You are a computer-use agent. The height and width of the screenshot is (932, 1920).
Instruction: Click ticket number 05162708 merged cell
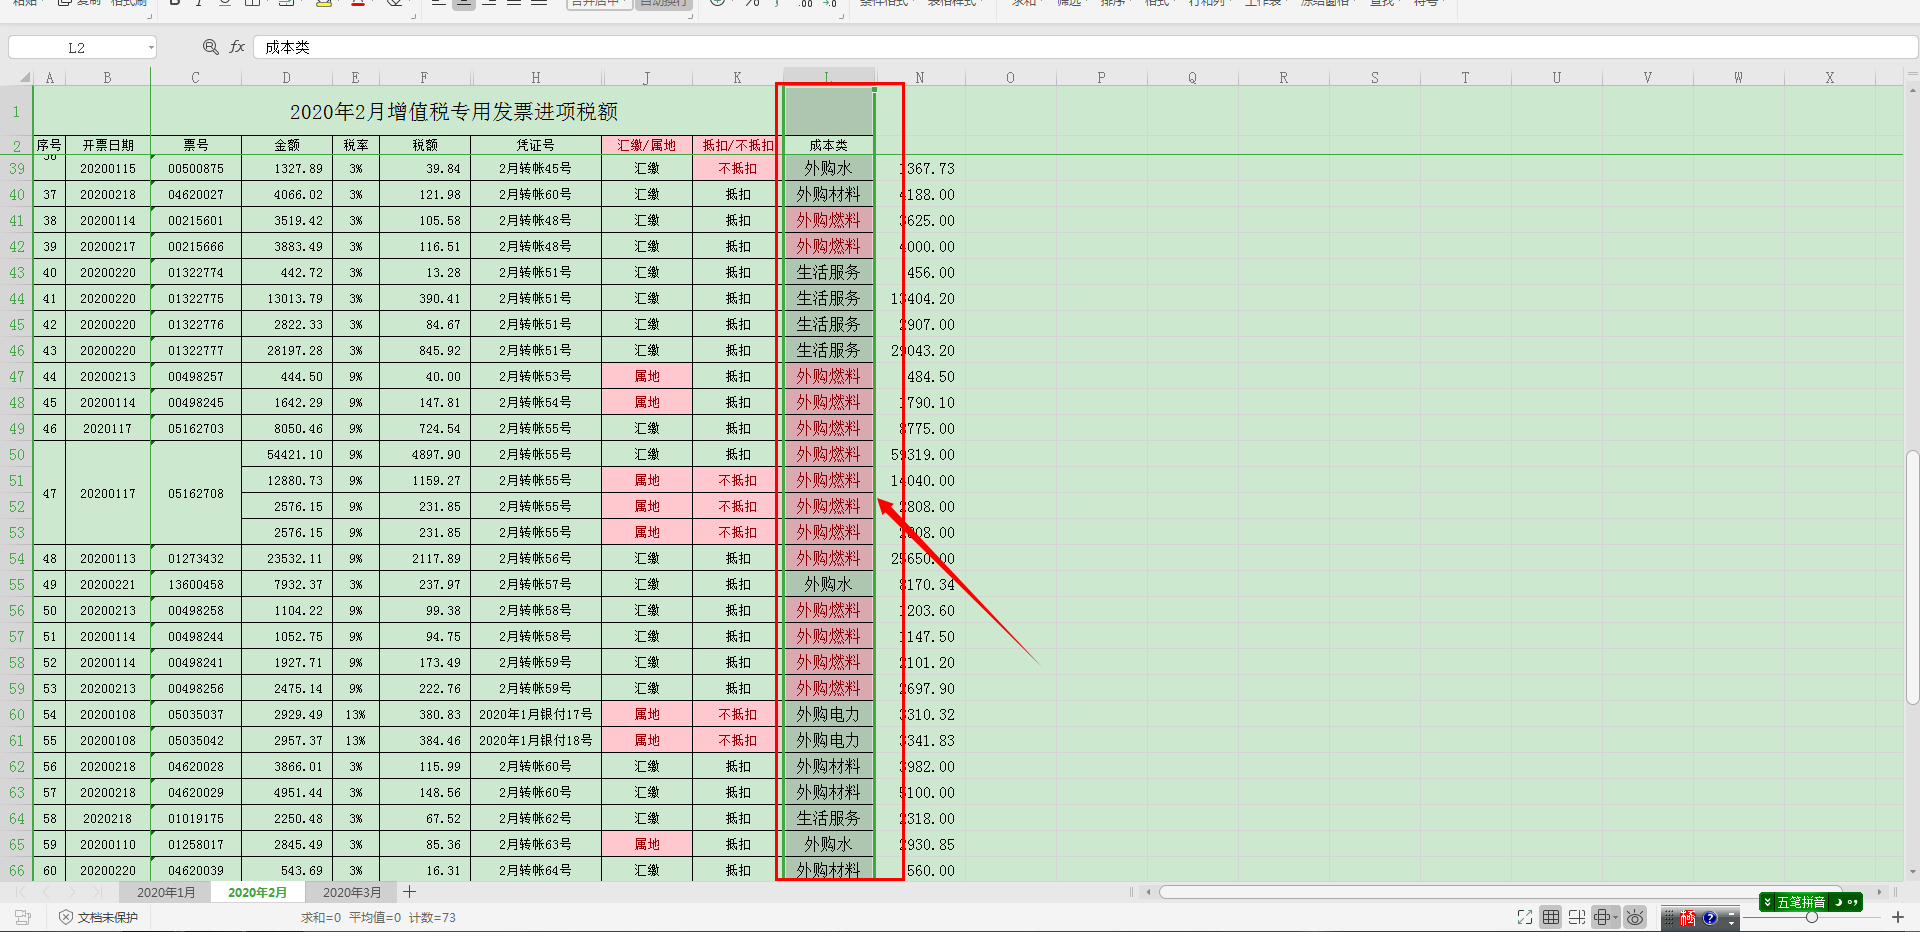[x=196, y=494]
